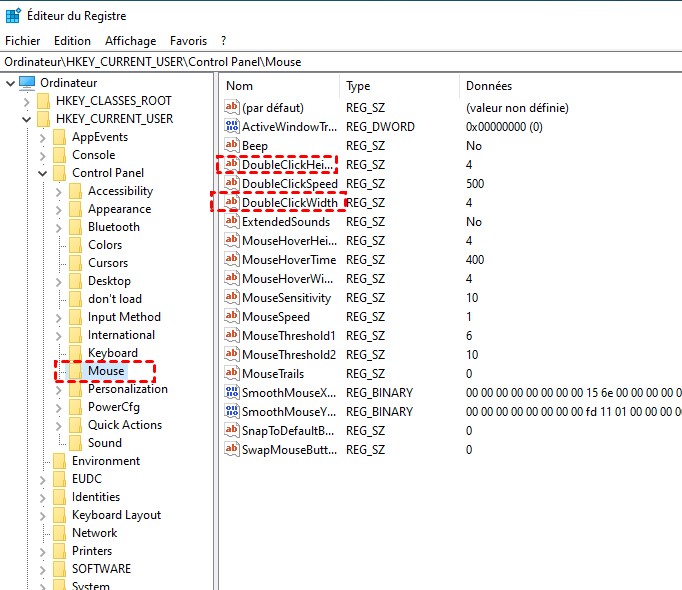Click the HKEY_CLASSES_ROOT folder icon
The width and height of the screenshot is (682, 590).
(43, 101)
